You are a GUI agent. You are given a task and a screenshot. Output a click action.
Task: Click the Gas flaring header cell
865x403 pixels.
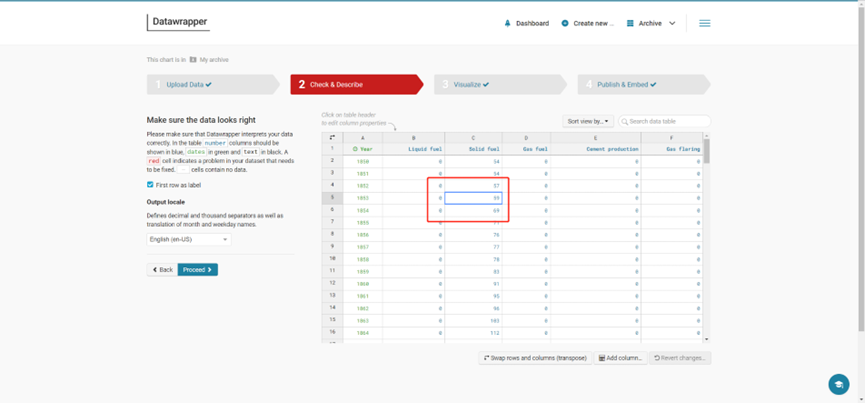[672, 149]
